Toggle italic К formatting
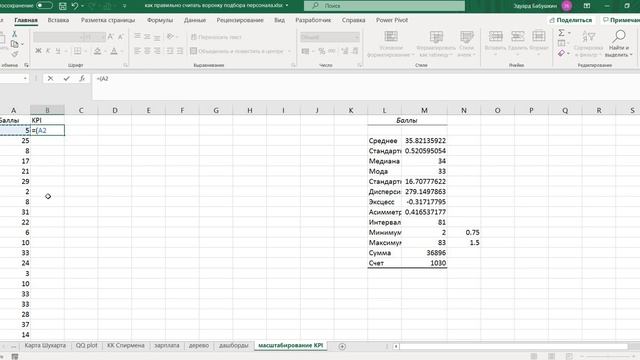This screenshot has height=360, width=640. (x=48, y=51)
